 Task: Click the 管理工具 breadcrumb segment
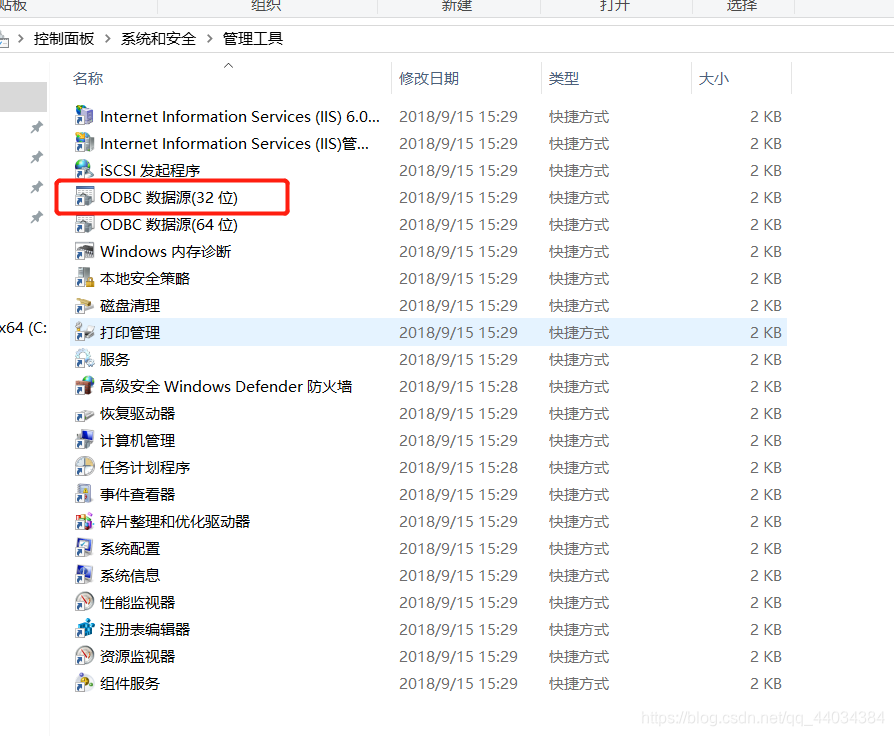(x=253, y=39)
